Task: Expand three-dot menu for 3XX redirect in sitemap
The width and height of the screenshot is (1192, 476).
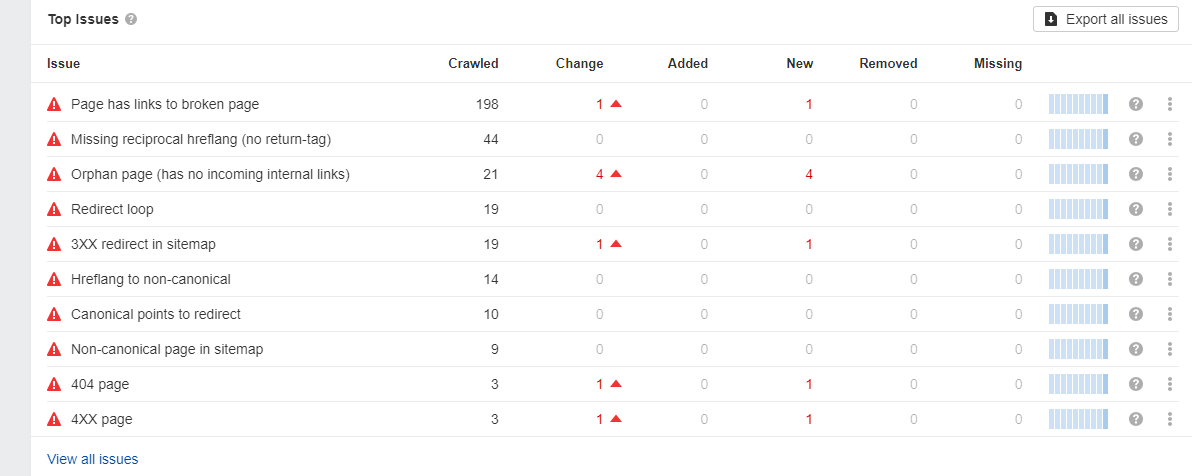Action: (1169, 244)
